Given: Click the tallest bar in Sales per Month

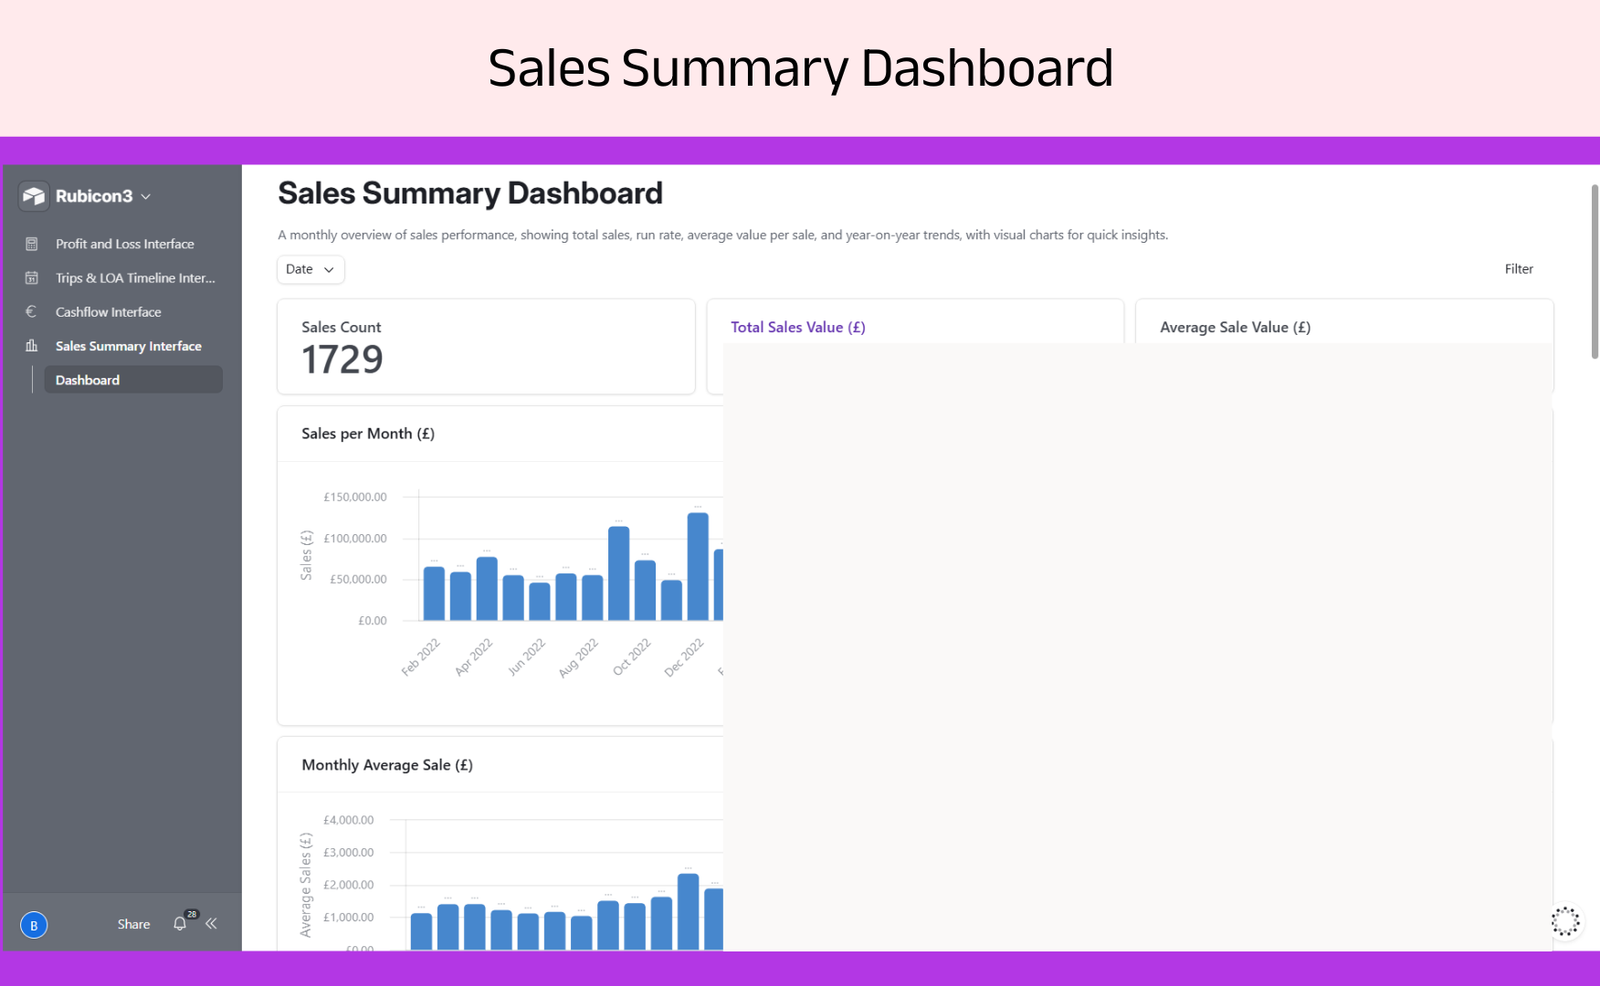Looking at the screenshot, I should click(x=698, y=566).
